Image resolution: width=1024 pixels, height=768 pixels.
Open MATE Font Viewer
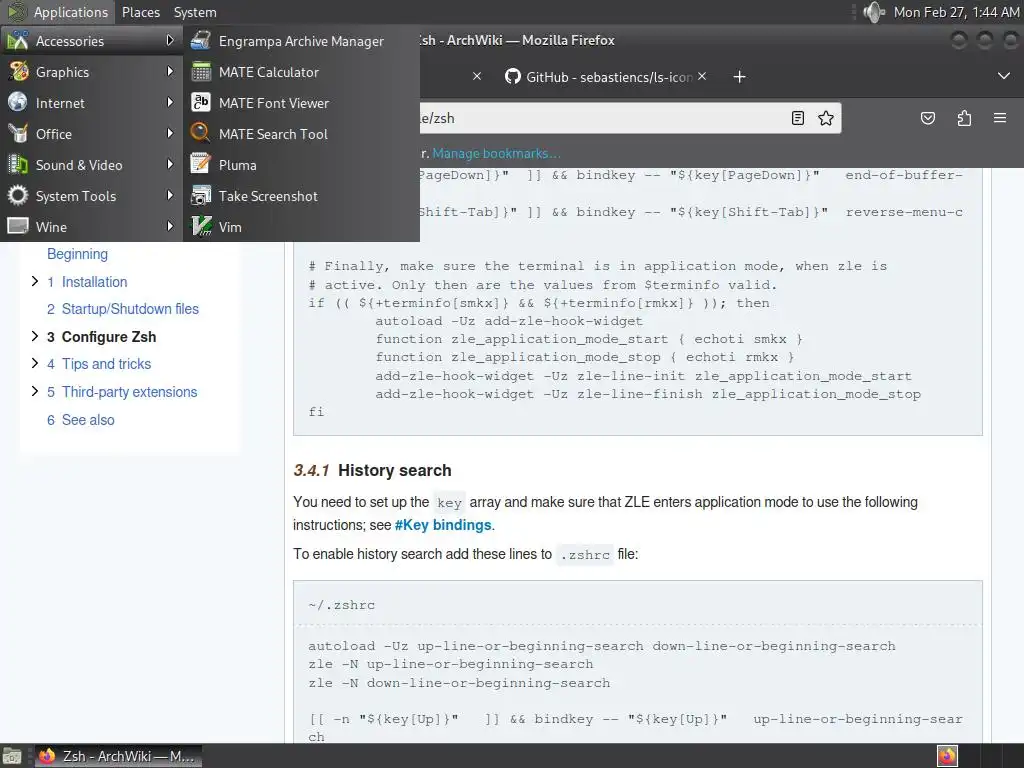tap(301, 103)
